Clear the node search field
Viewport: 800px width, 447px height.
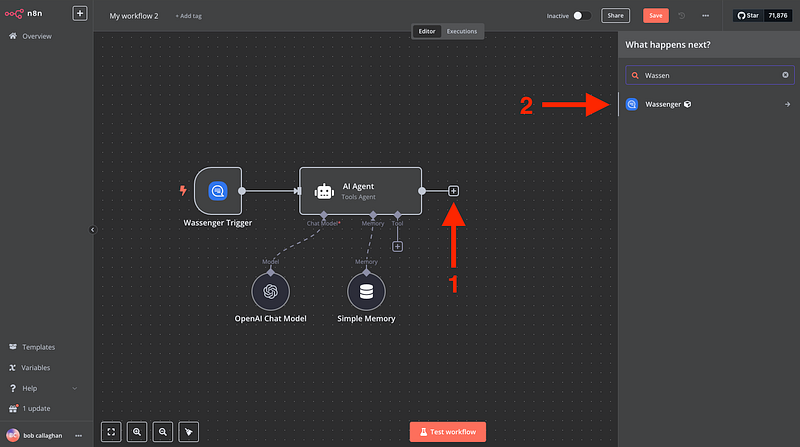coord(785,75)
